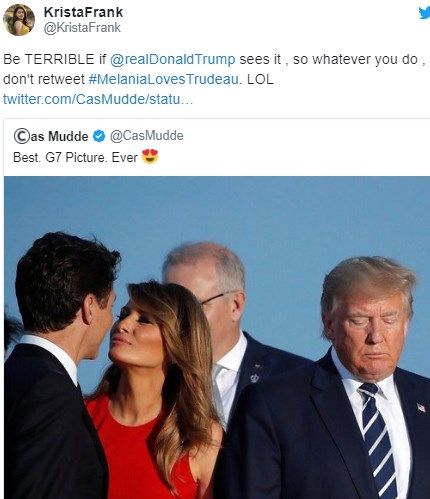Click the "Be TERRIBLE if" tweet text
The image size is (430, 499).
[54, 59]
